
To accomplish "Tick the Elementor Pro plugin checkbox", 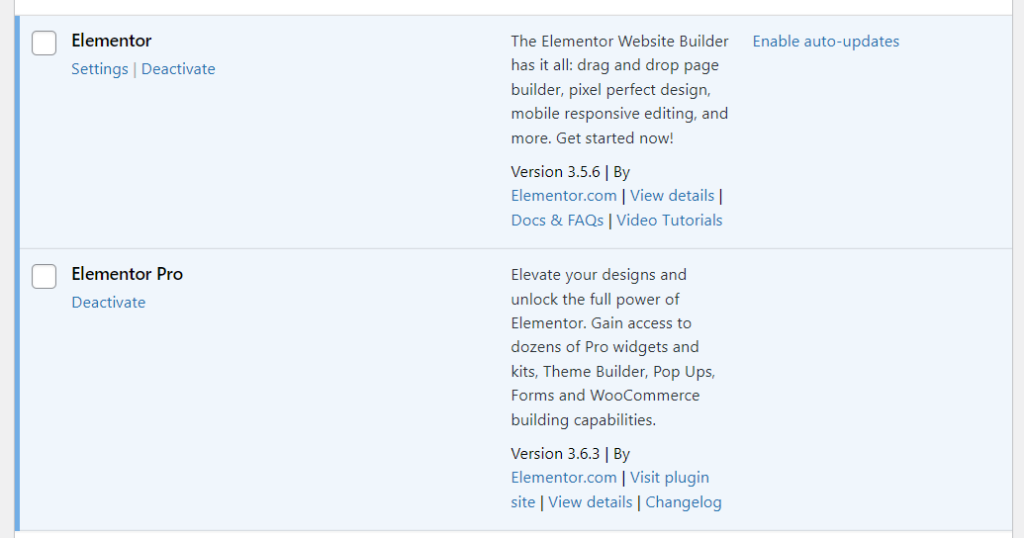I will [x=44, y=276].
